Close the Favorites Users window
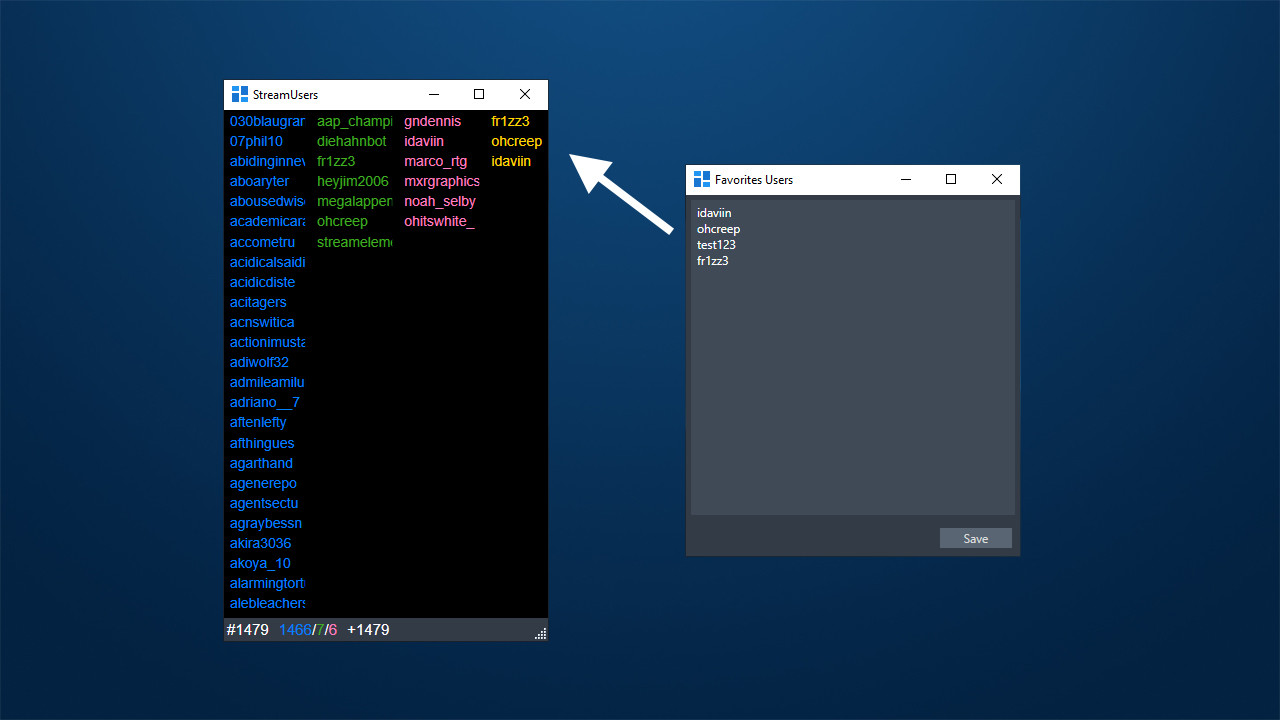The height and width of the screenshot is (720, 1280). pyautogui.click(x=997, y=180)
